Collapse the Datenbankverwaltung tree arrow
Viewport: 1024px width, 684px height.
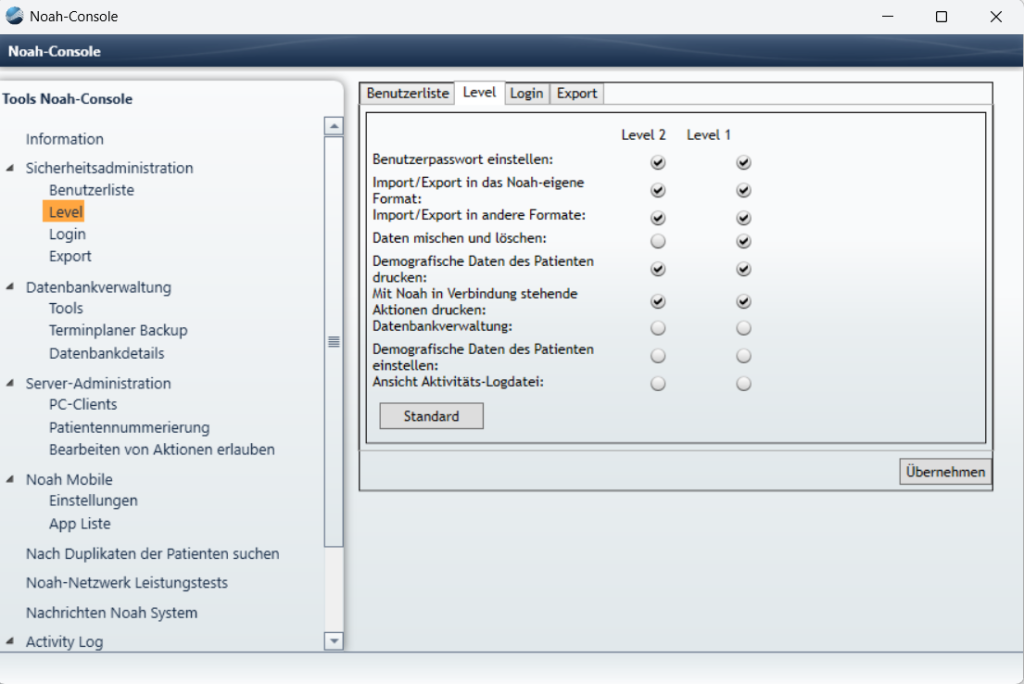coord(10,287)
